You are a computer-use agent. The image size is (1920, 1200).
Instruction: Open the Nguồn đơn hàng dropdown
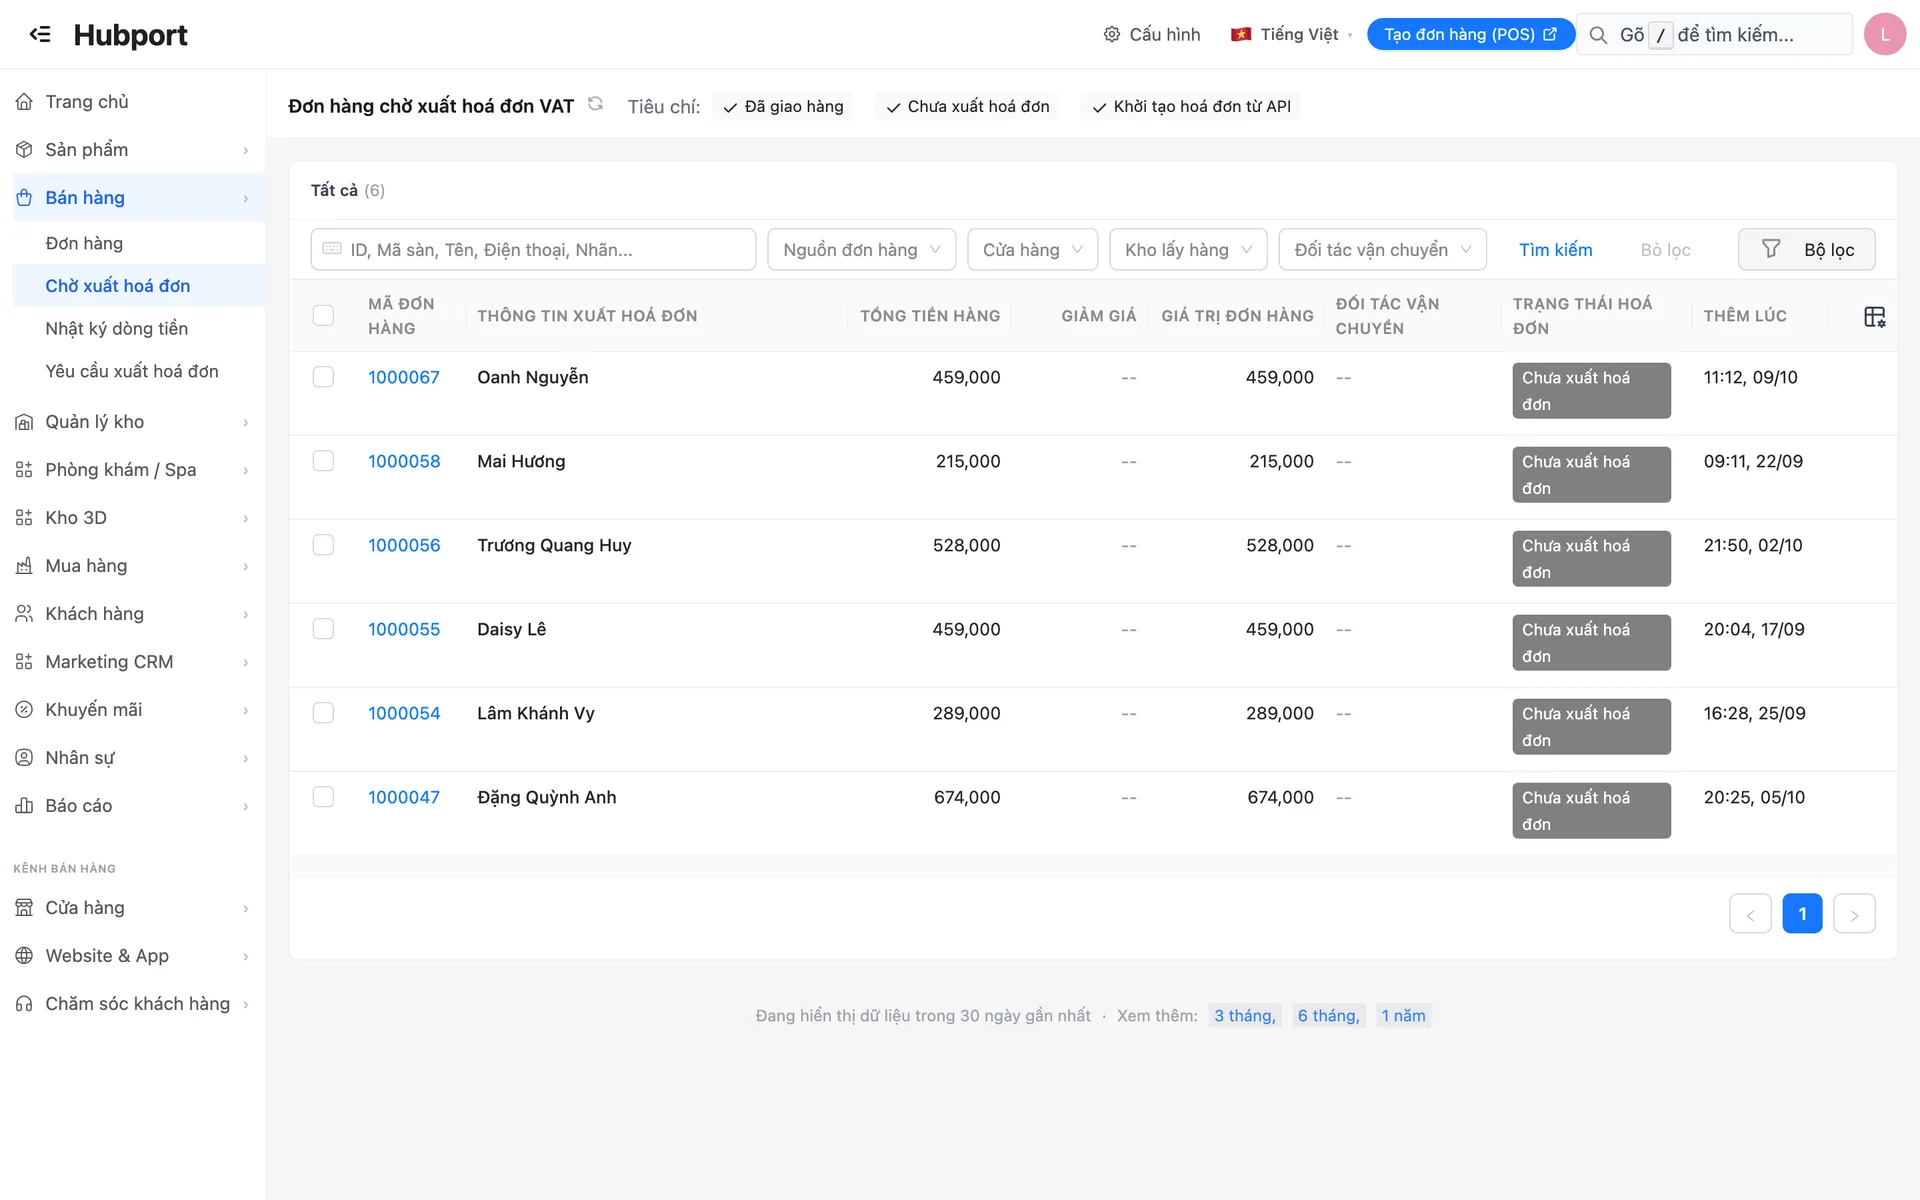click(x=861, y=250)
